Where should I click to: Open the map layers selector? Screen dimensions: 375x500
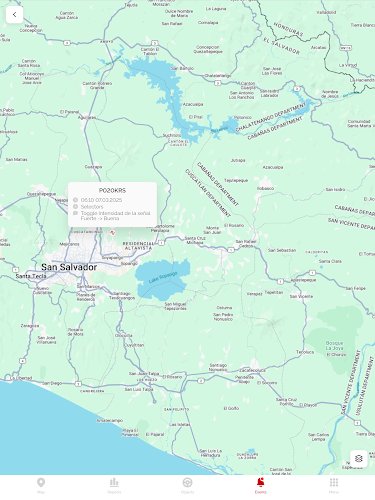click(x=359, y=458)
